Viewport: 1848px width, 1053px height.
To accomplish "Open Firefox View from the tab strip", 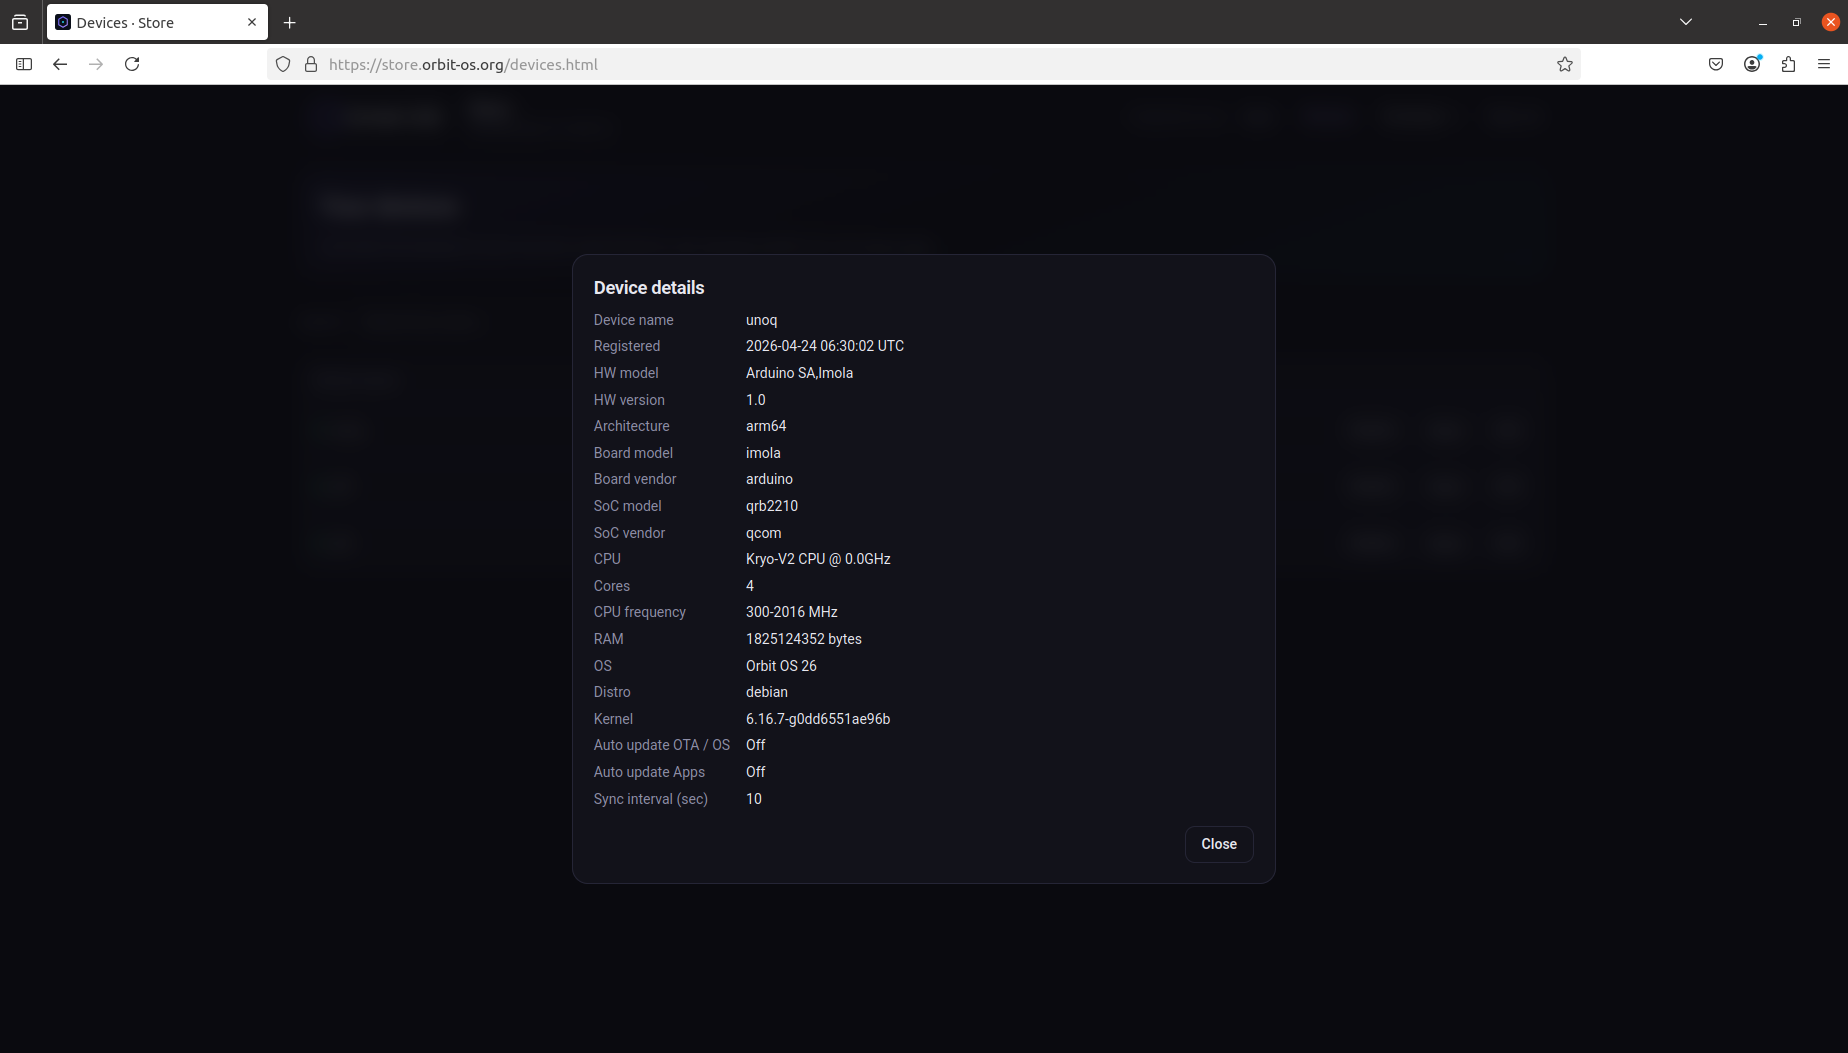I will click(x=20, y=22).
